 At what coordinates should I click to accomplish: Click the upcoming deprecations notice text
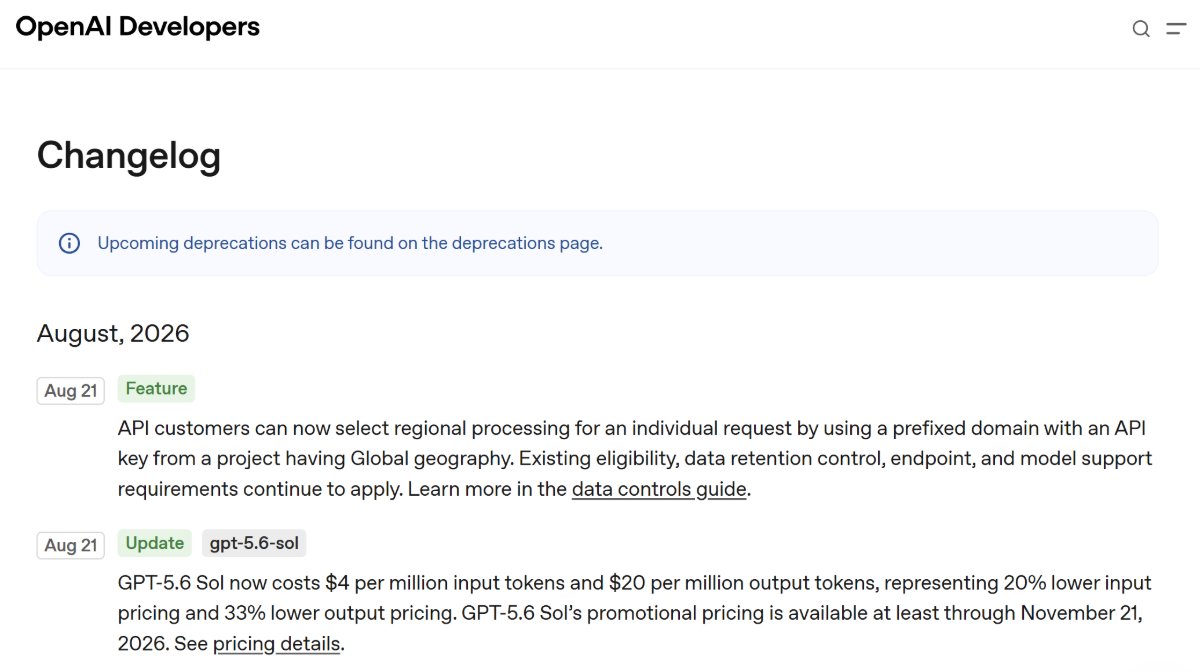tap(350, 243)
